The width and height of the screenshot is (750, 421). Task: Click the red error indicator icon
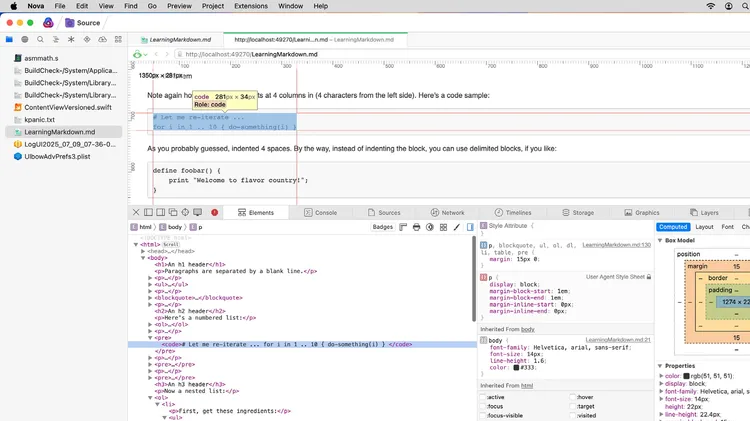[214, 212]
